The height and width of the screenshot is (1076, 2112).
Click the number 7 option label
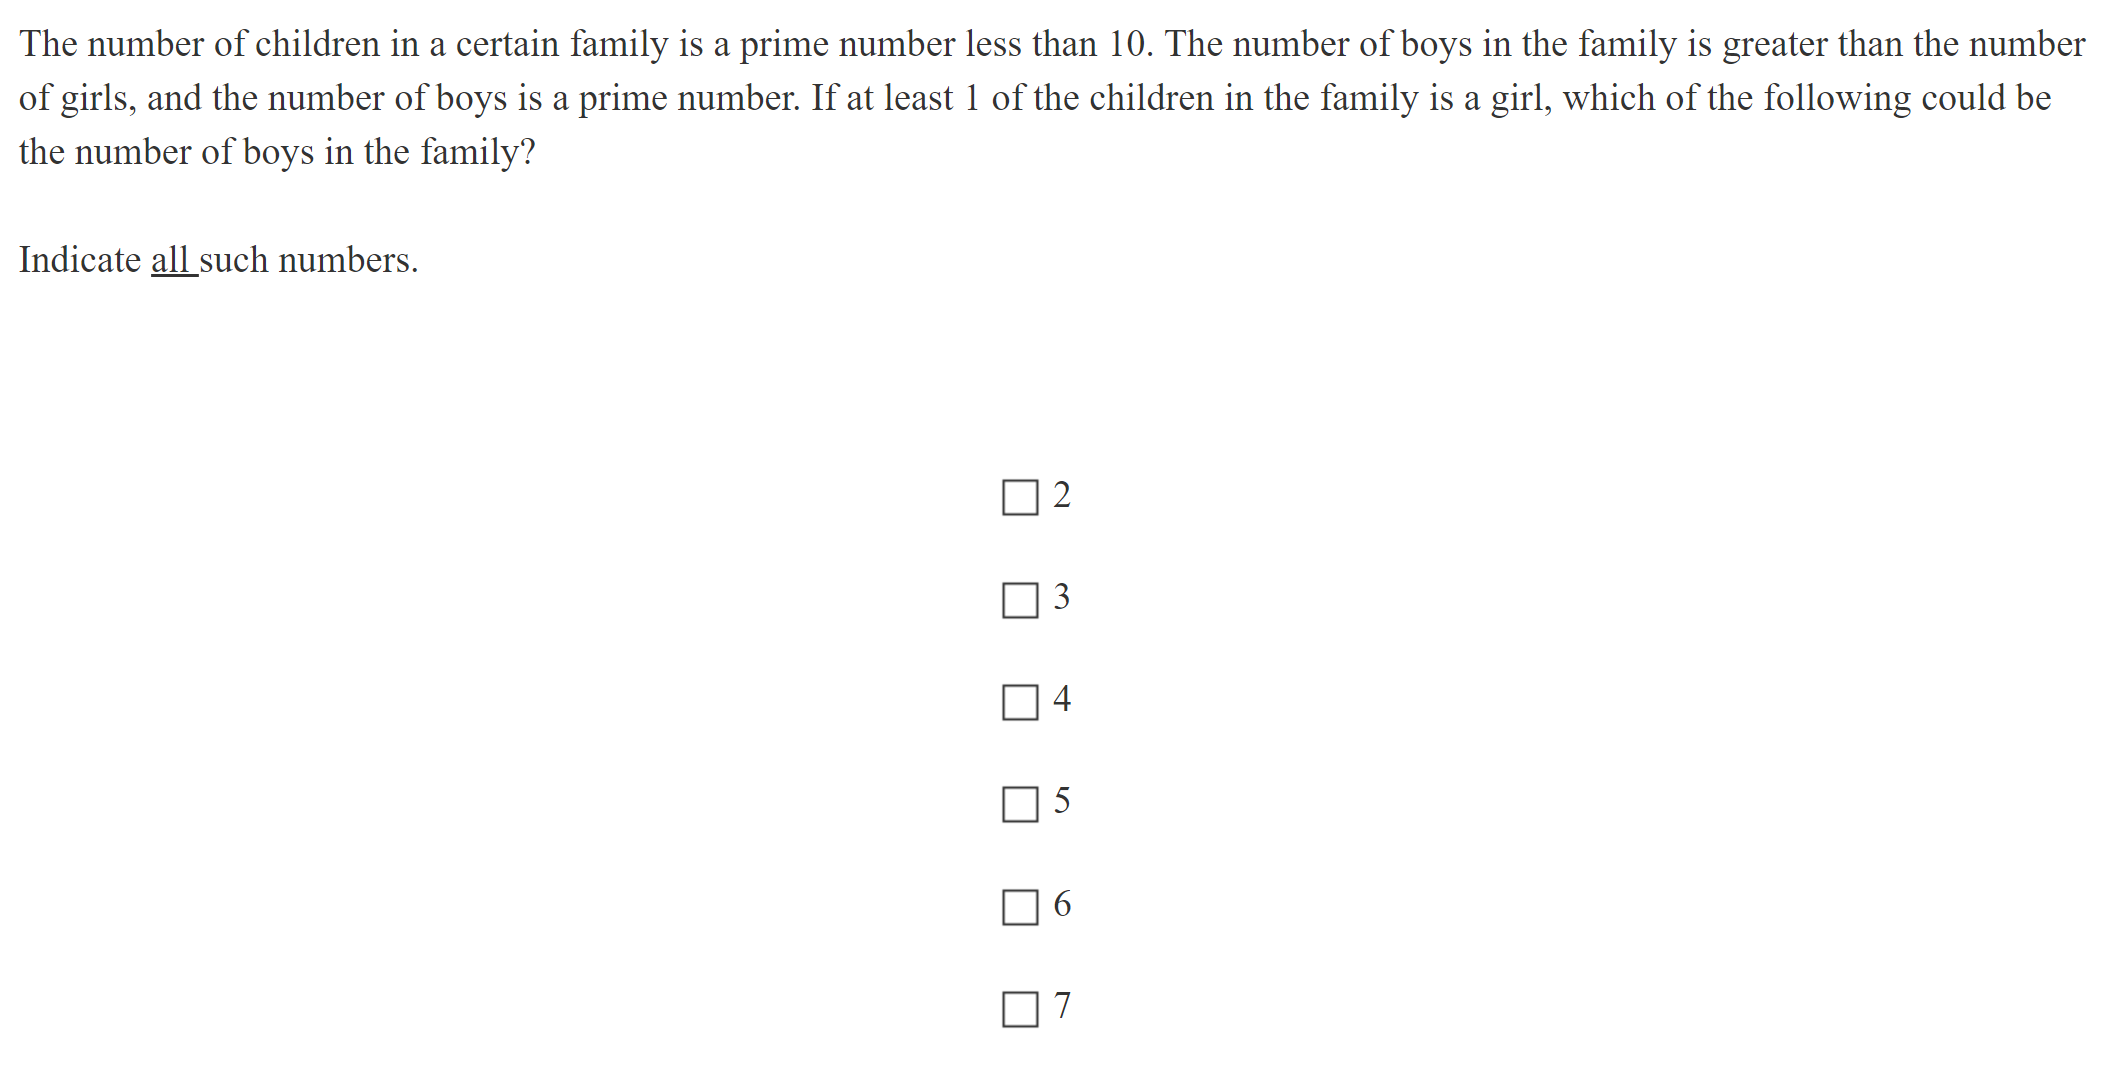[x=1062, y=1006]
